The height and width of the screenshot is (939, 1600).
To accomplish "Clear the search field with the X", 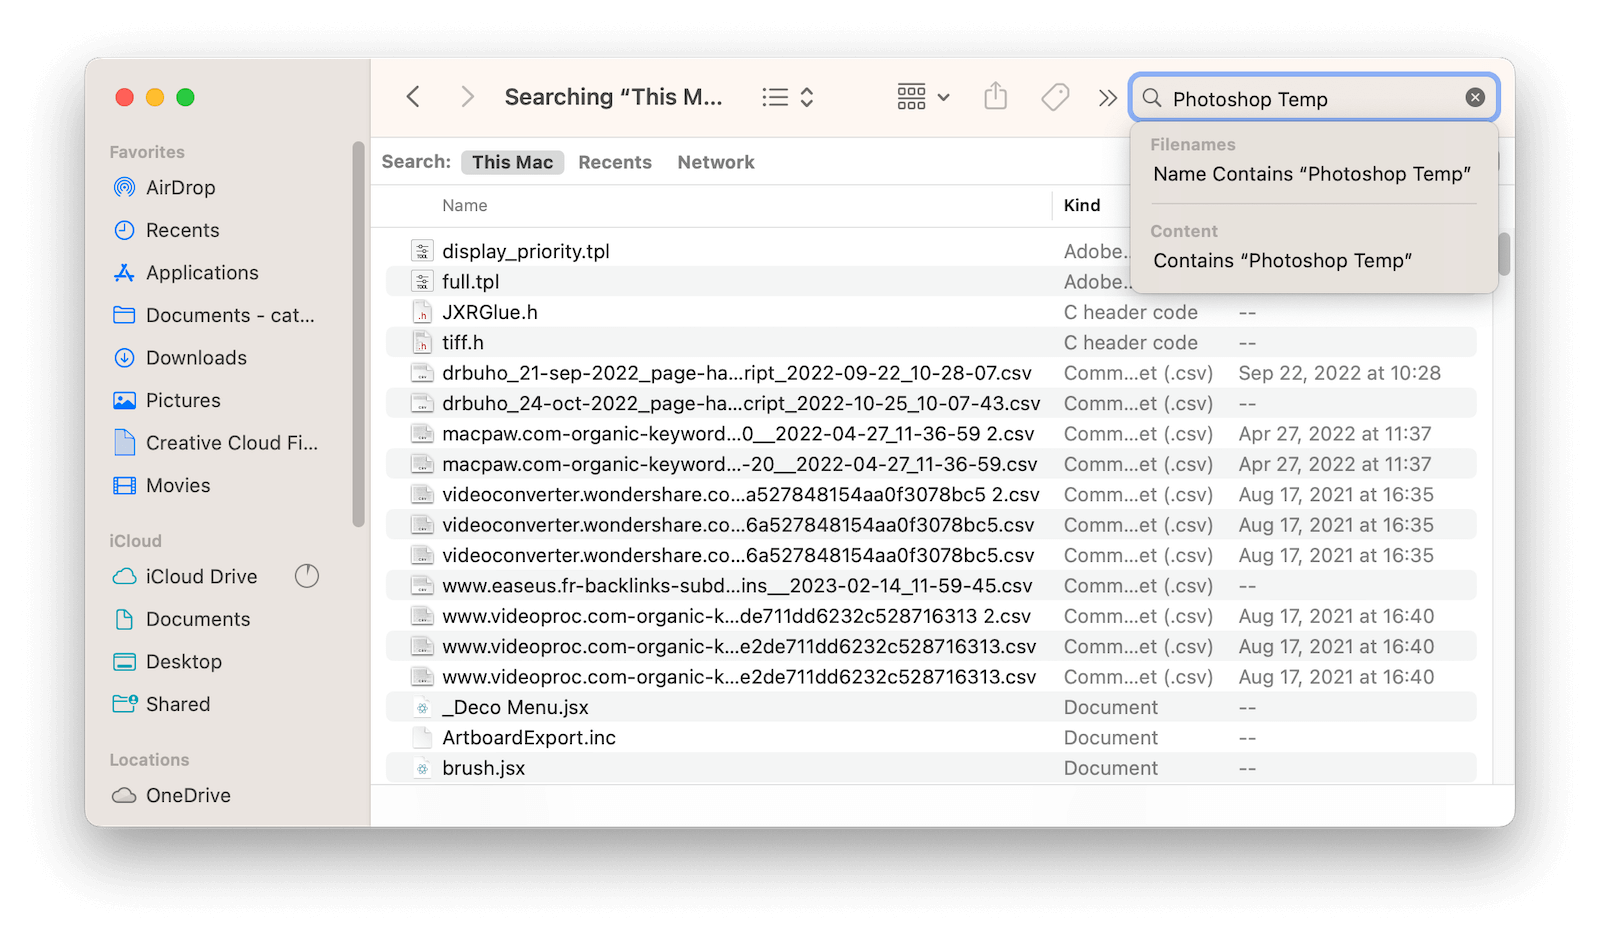I will pos(1475,97).
